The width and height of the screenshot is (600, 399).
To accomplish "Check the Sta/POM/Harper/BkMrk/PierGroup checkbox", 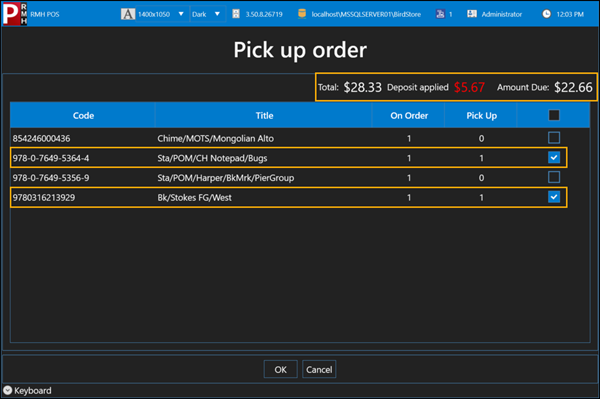I will click(554, 177).
